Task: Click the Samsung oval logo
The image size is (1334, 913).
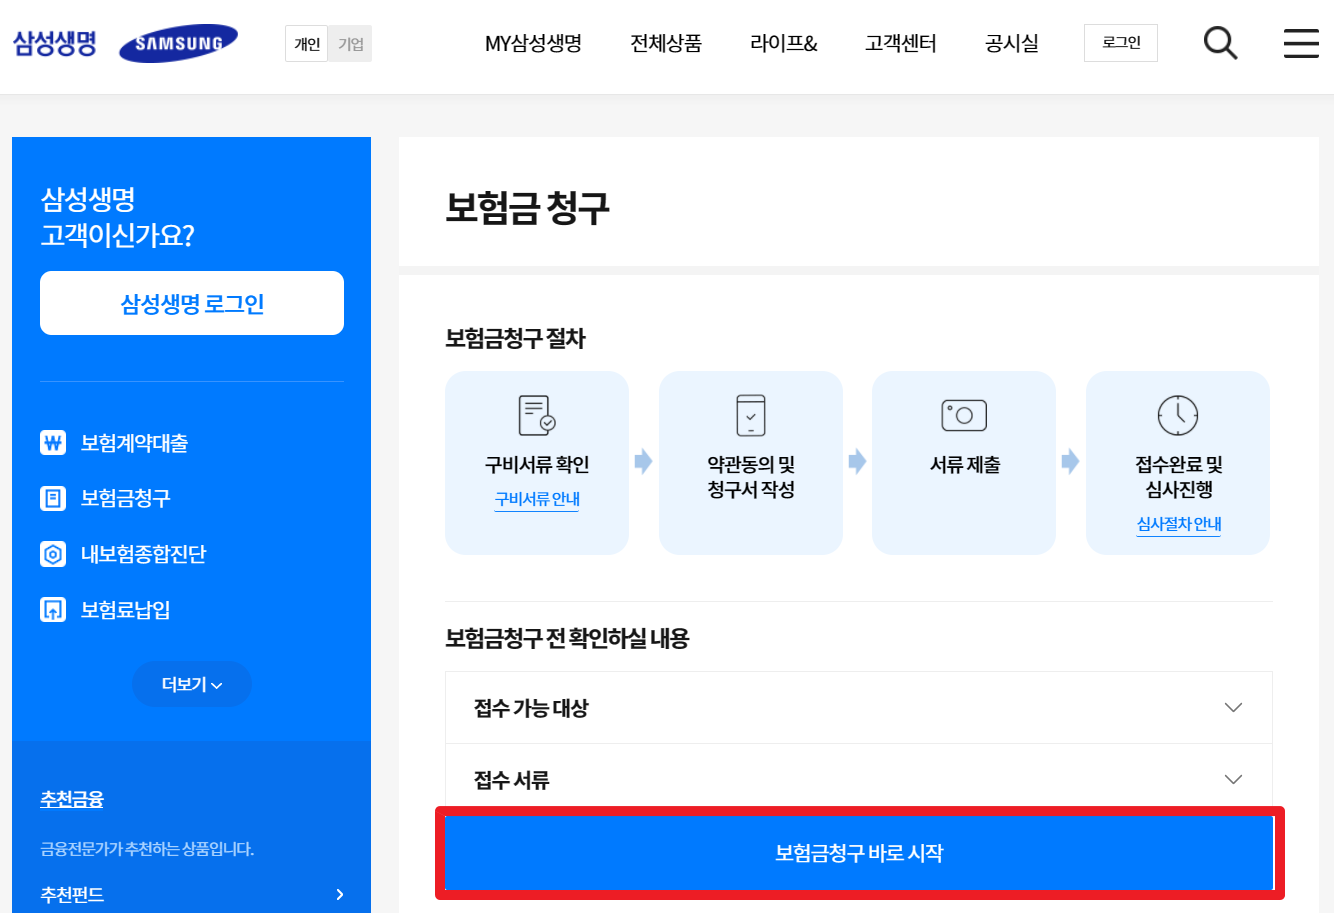Action: [179, 43]
